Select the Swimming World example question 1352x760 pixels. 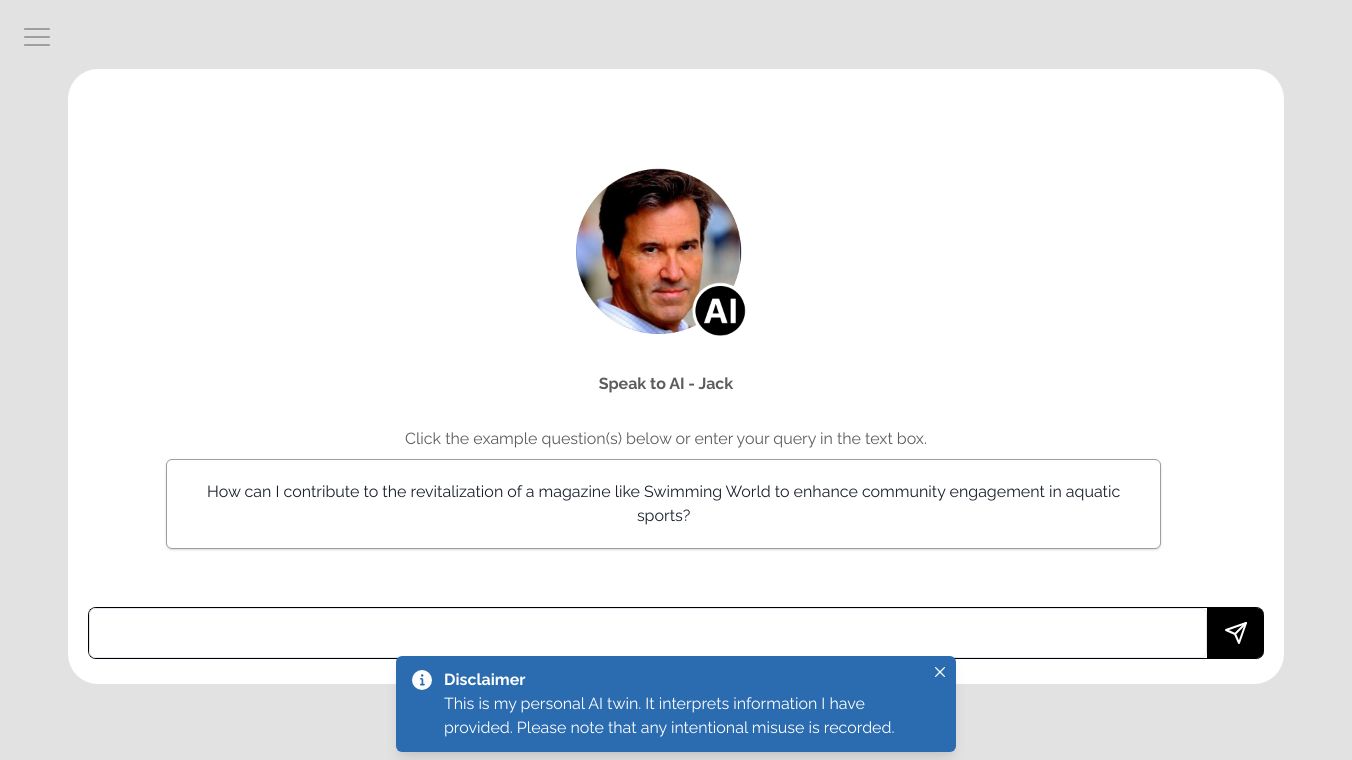[663, 504]
